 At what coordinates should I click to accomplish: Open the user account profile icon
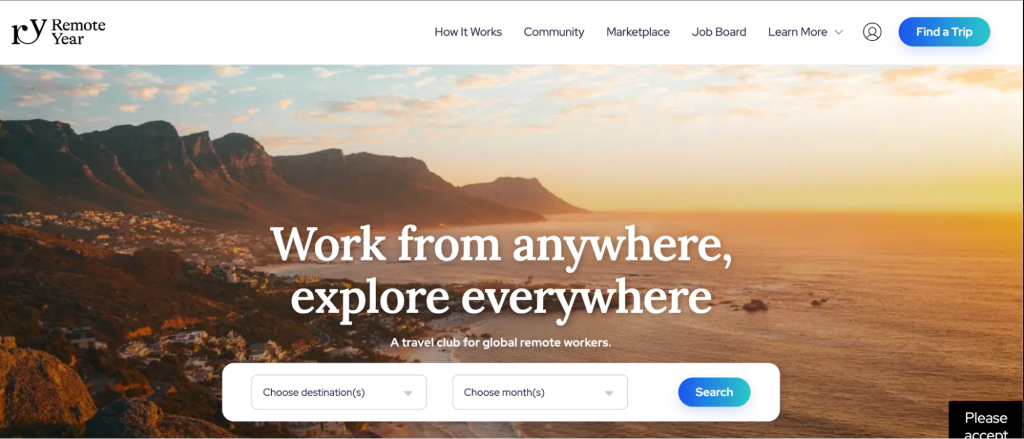(872, 32)
